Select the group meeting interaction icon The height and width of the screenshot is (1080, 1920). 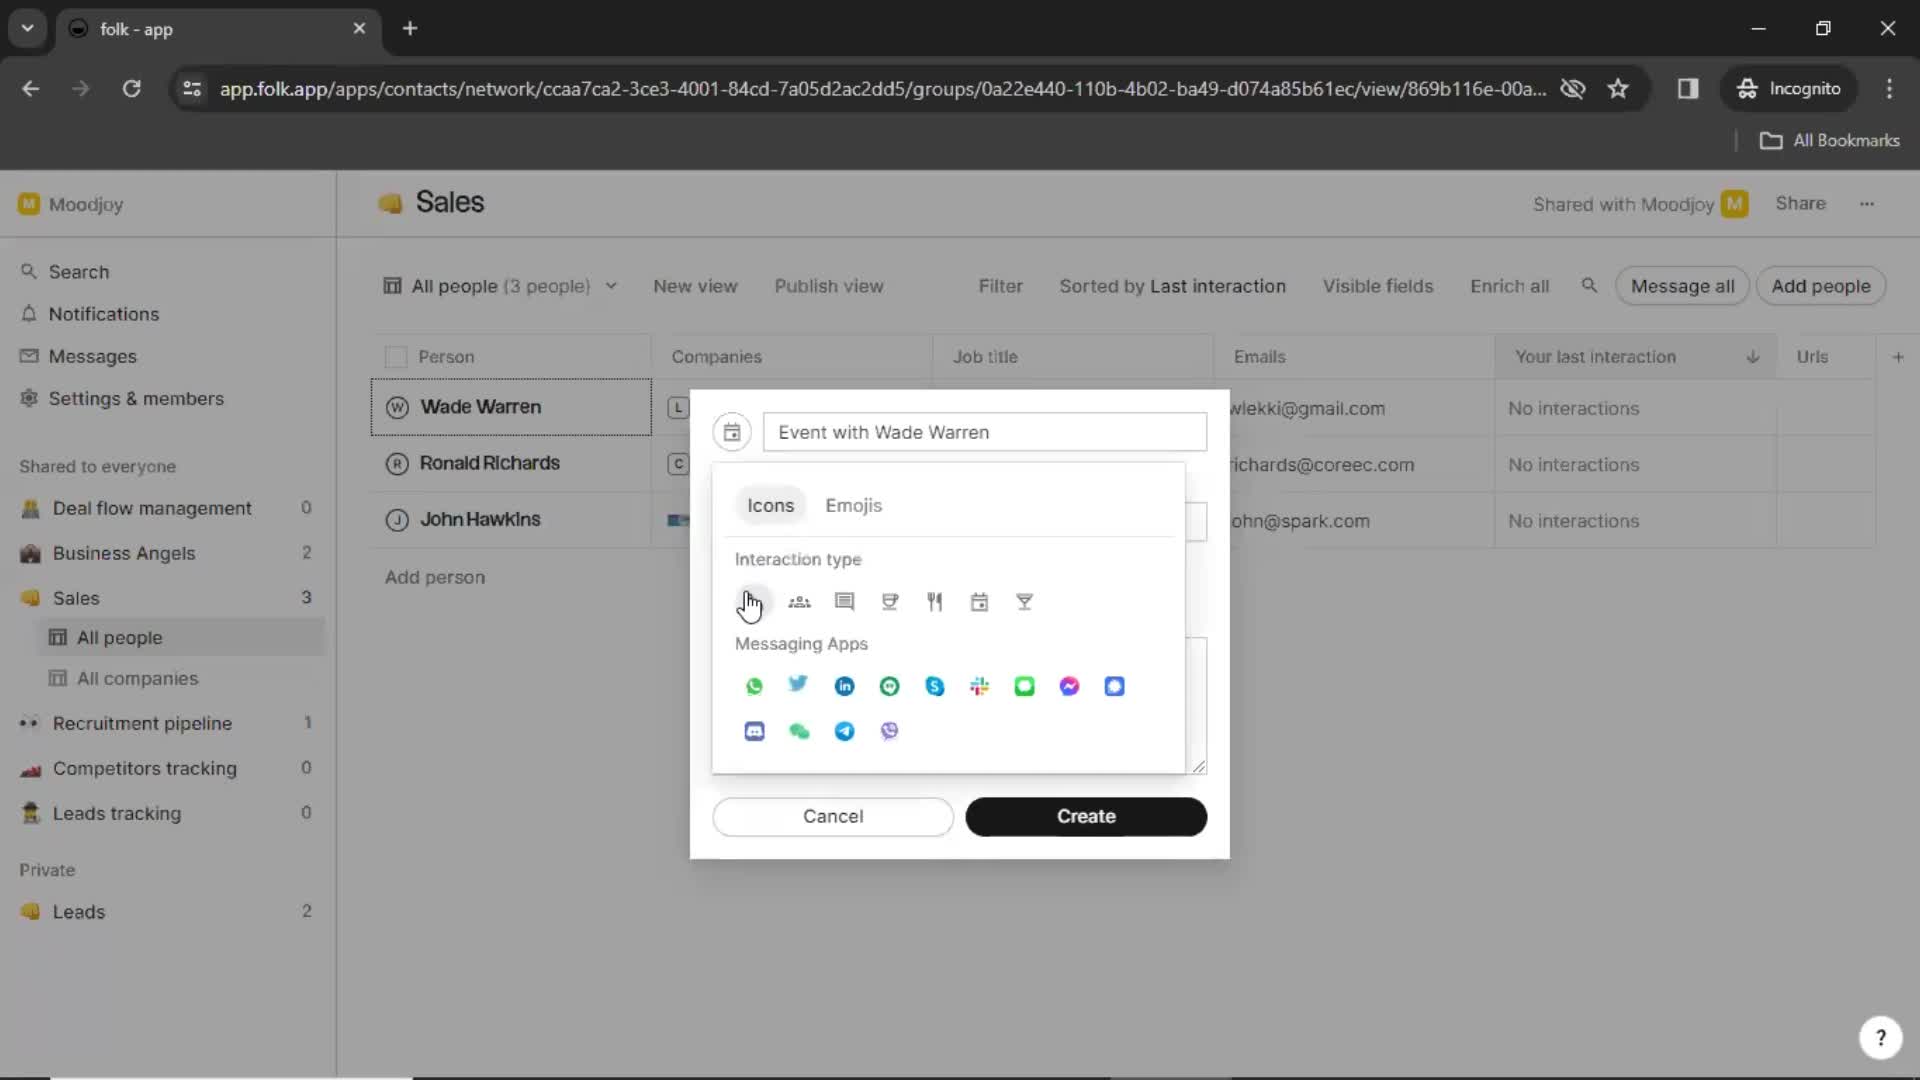799,600
